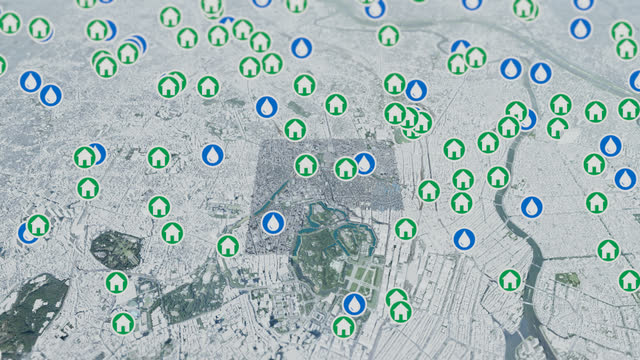Select the left one of two adjacent water drops, upper right
This screenshot has height=360, width=640.
click(x=511, y=69)
